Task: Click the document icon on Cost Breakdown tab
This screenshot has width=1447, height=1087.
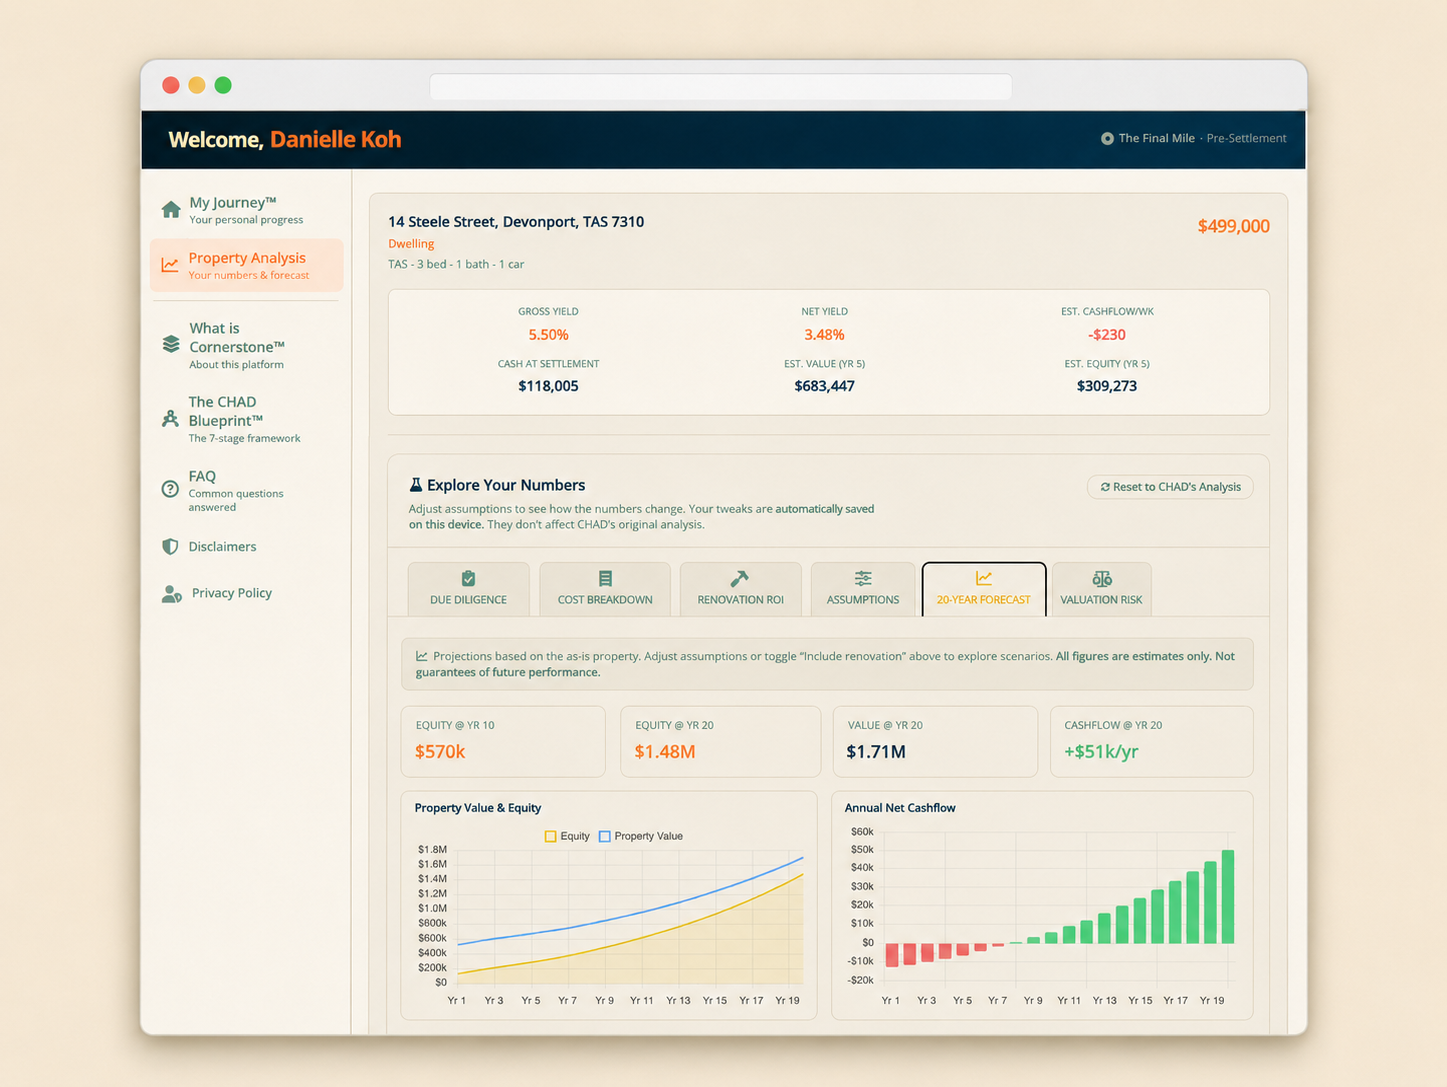Action: (x=605, y=578)
